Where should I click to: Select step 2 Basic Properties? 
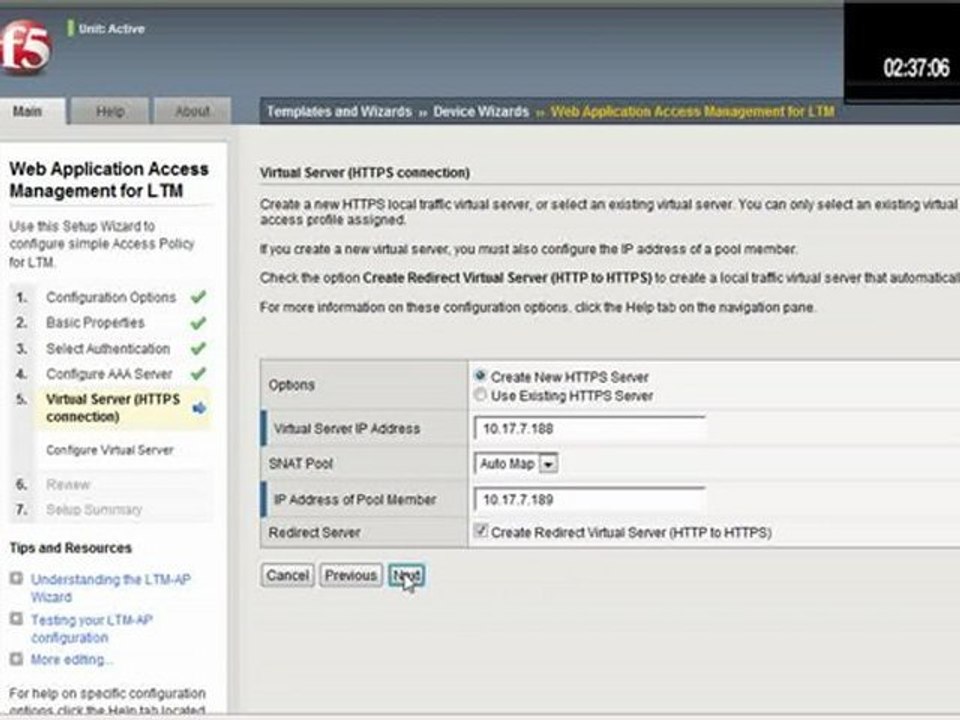[96, 323]
